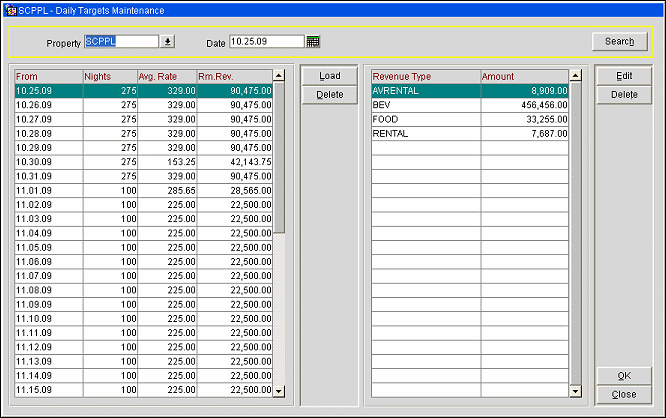Click the Search button
666x418 pixels.
tap(620, 41)
